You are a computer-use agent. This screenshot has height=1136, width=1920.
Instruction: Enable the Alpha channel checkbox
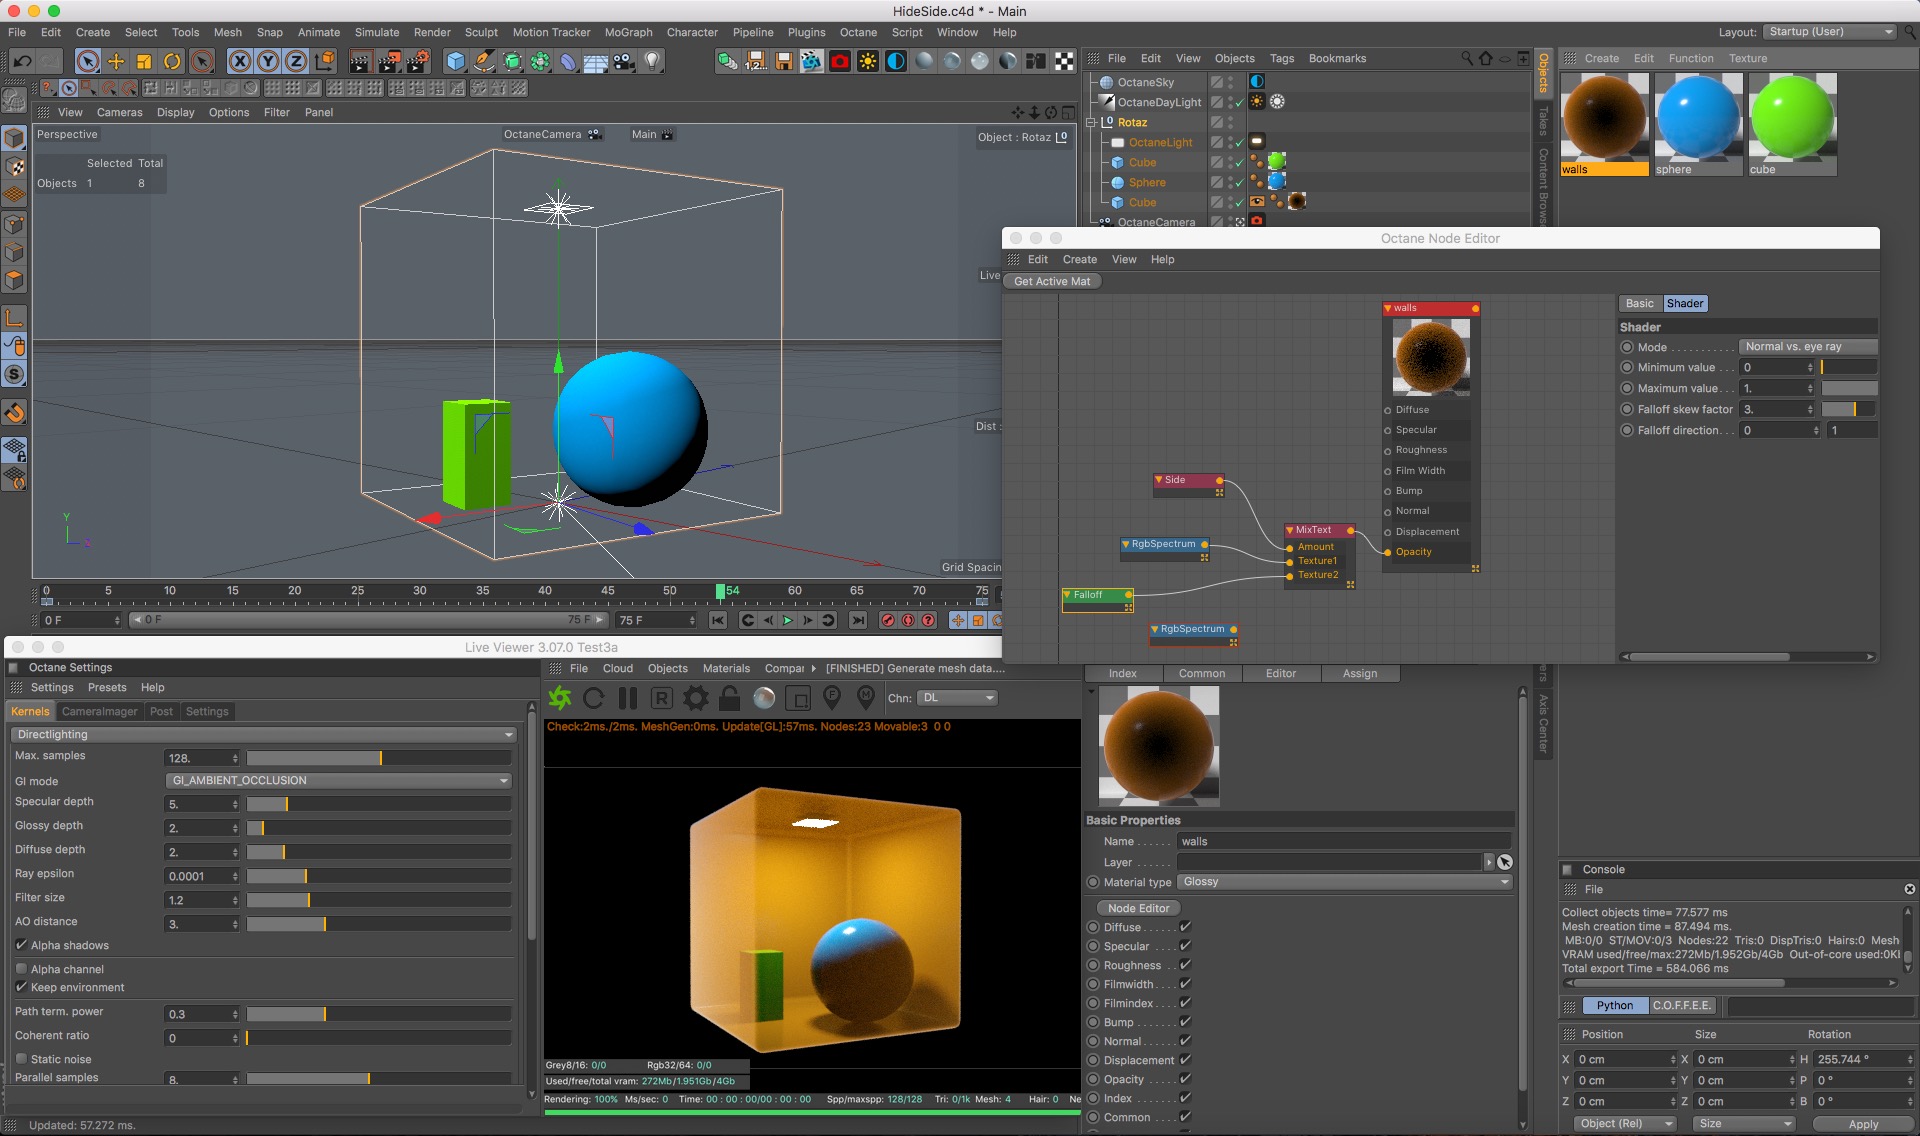22,969
